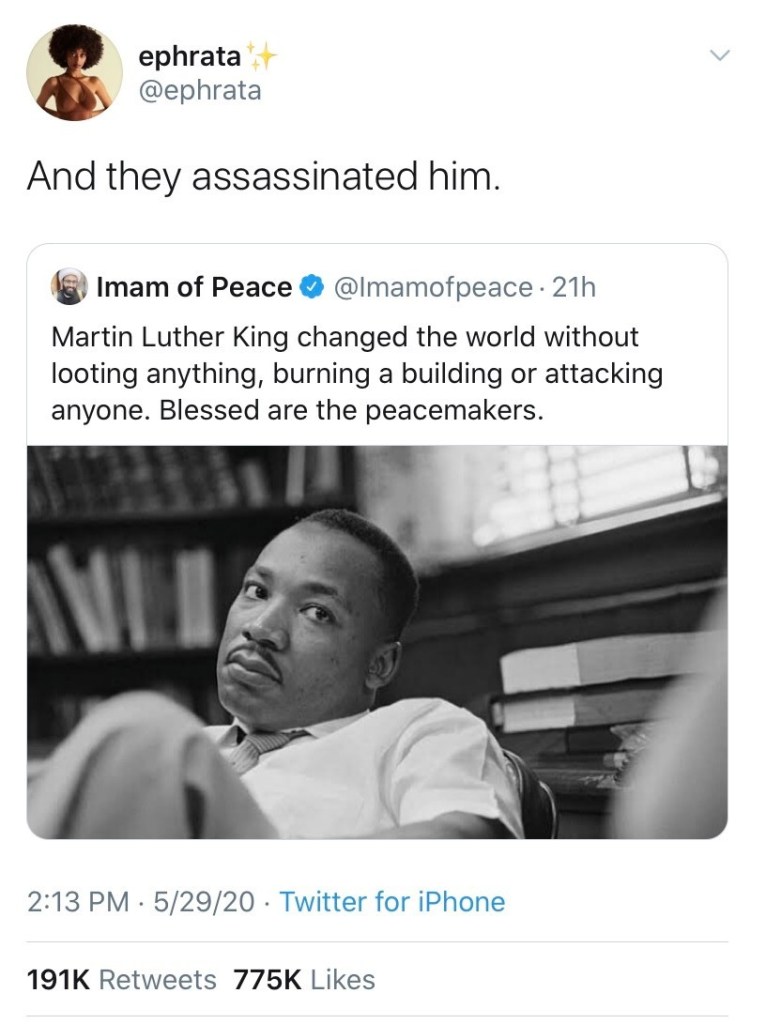
Task: Click the "And they assassinated him." text
Action: (x=262, y=178)
